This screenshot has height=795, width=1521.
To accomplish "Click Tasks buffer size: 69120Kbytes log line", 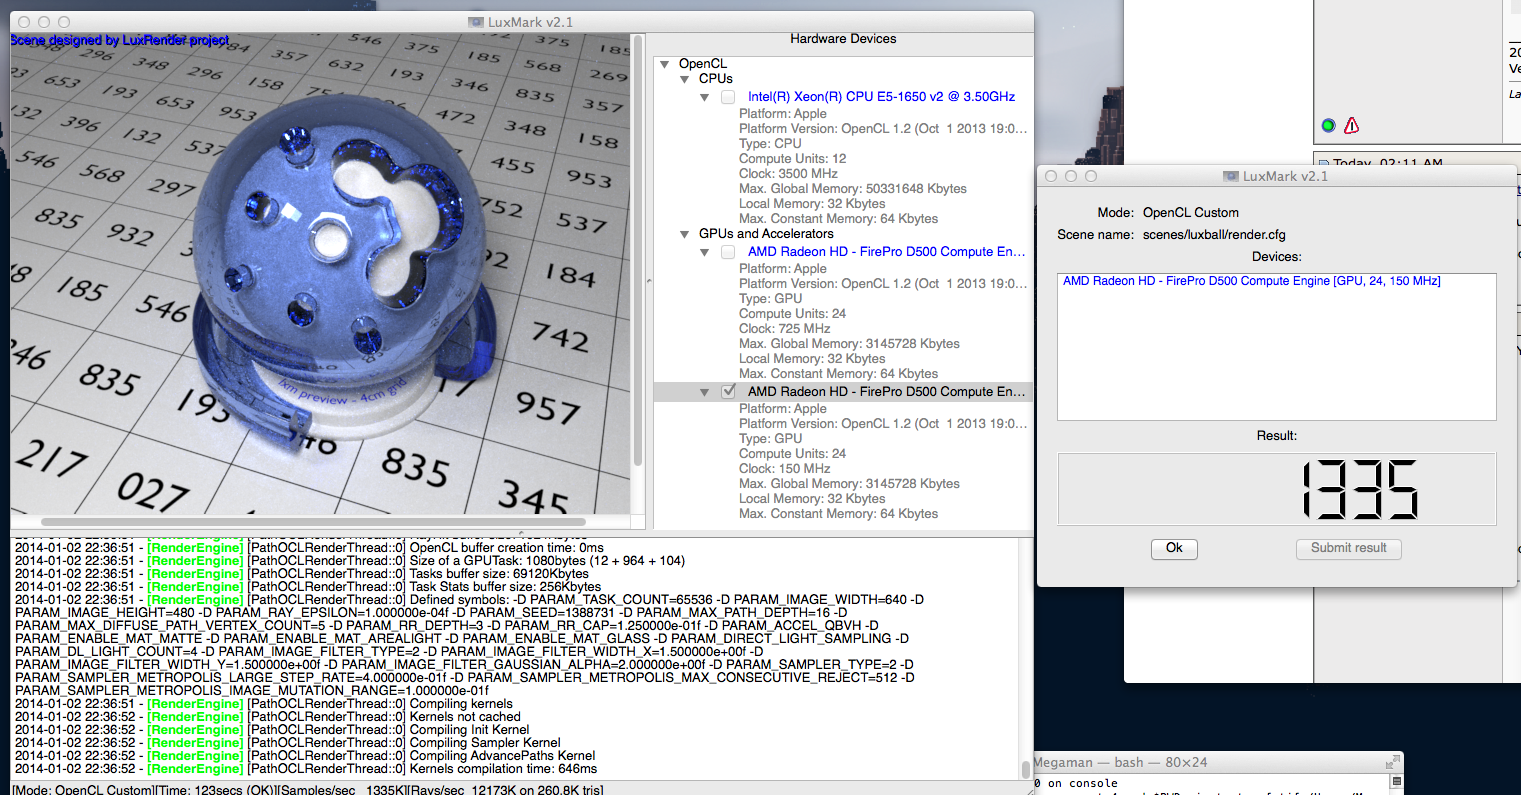I will click(301, 574).
